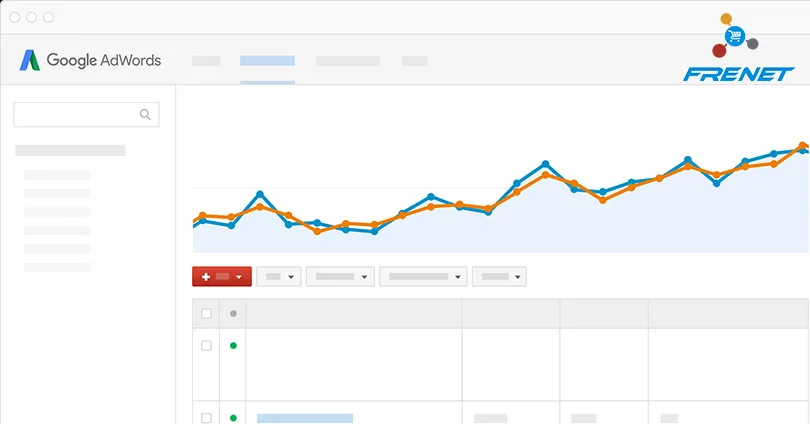The width and height of the screenshot is (810, 424).
Task: Click the Google AdWords logo
Action: 90,60
